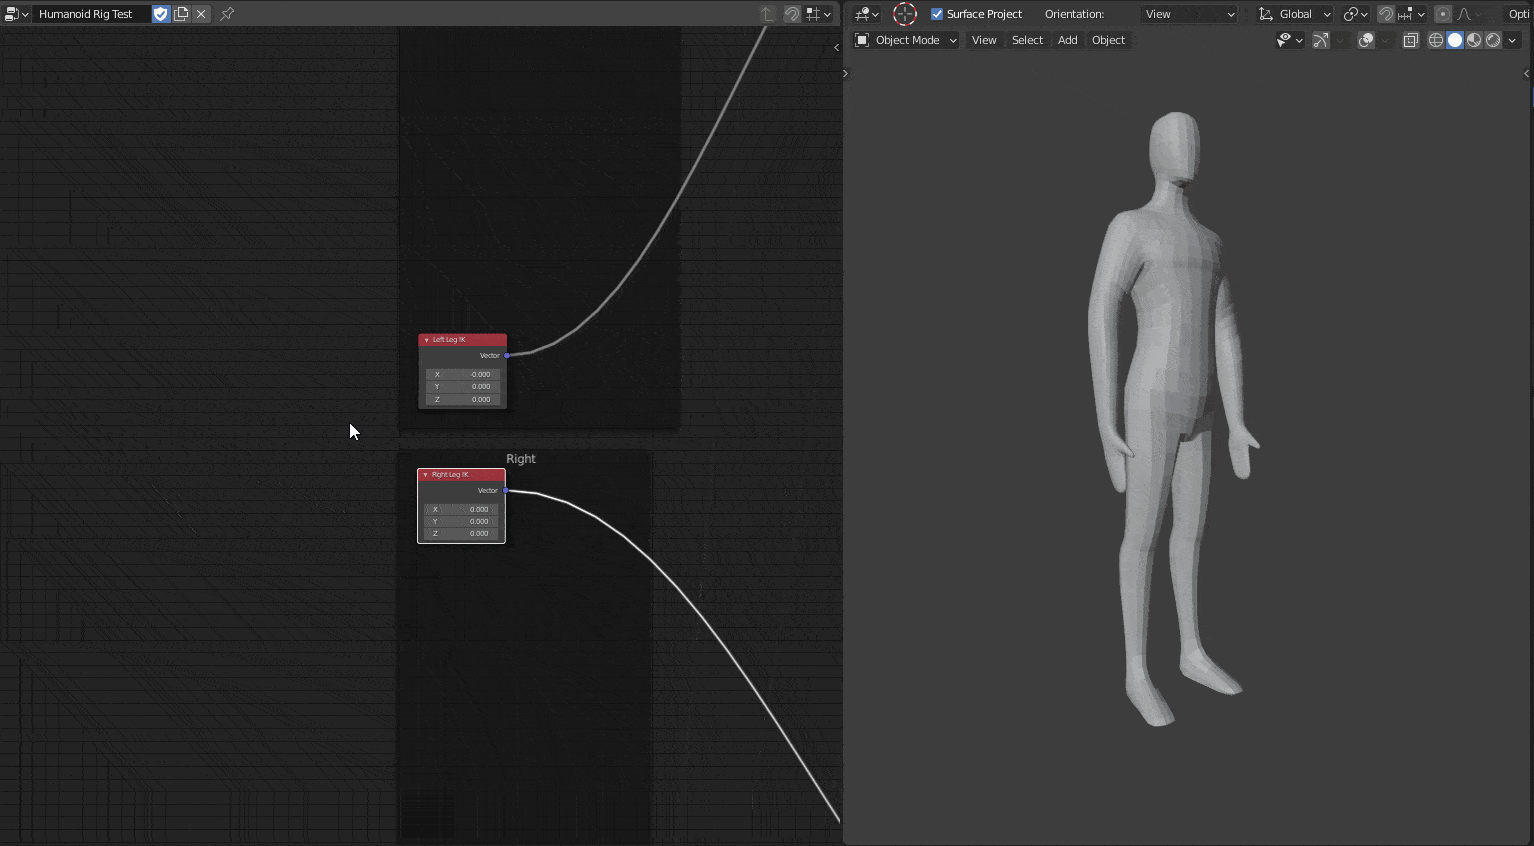Collapse the Left Leg IK node
The image size is (1534, 846).
(x=426, y=340)
